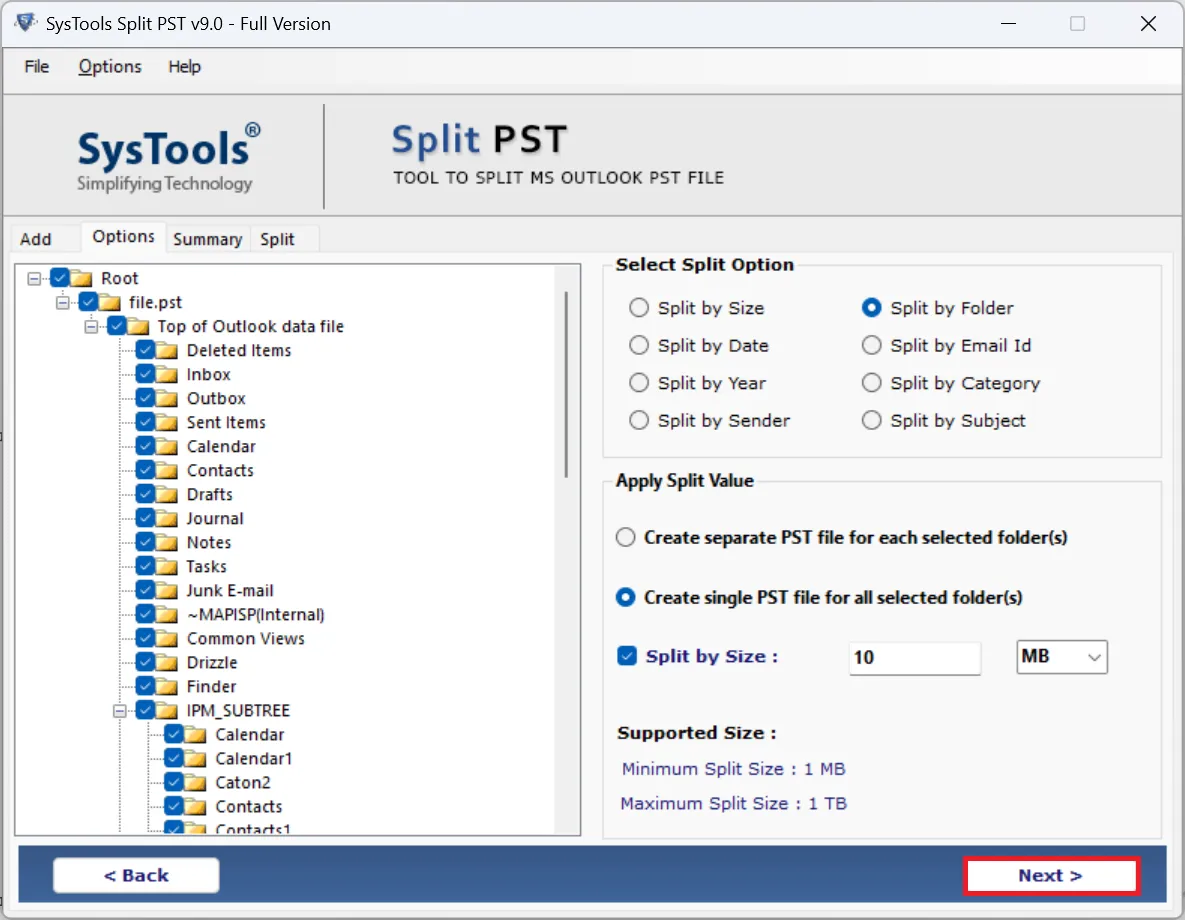Click the Caton2 folder icon under IPM_SUBTREE
Screen dimensions: 1185x920
(x=196, y=782)
